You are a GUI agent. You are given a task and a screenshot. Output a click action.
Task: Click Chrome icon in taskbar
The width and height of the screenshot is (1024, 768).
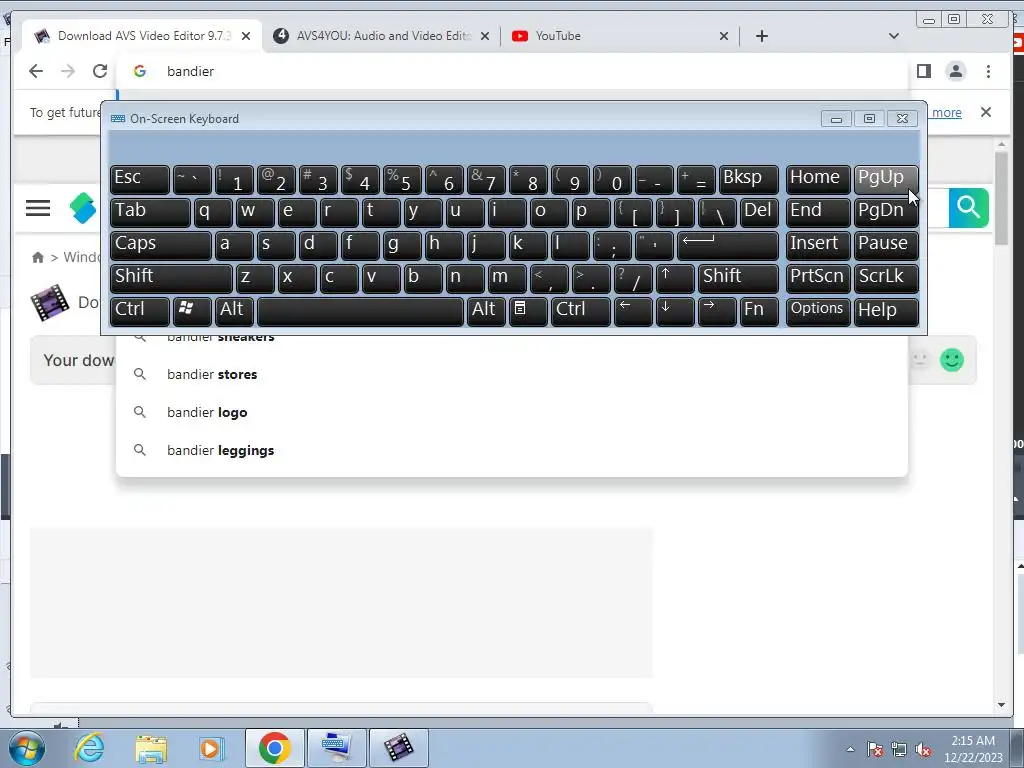pyautogui.click(x=274, y=748)
